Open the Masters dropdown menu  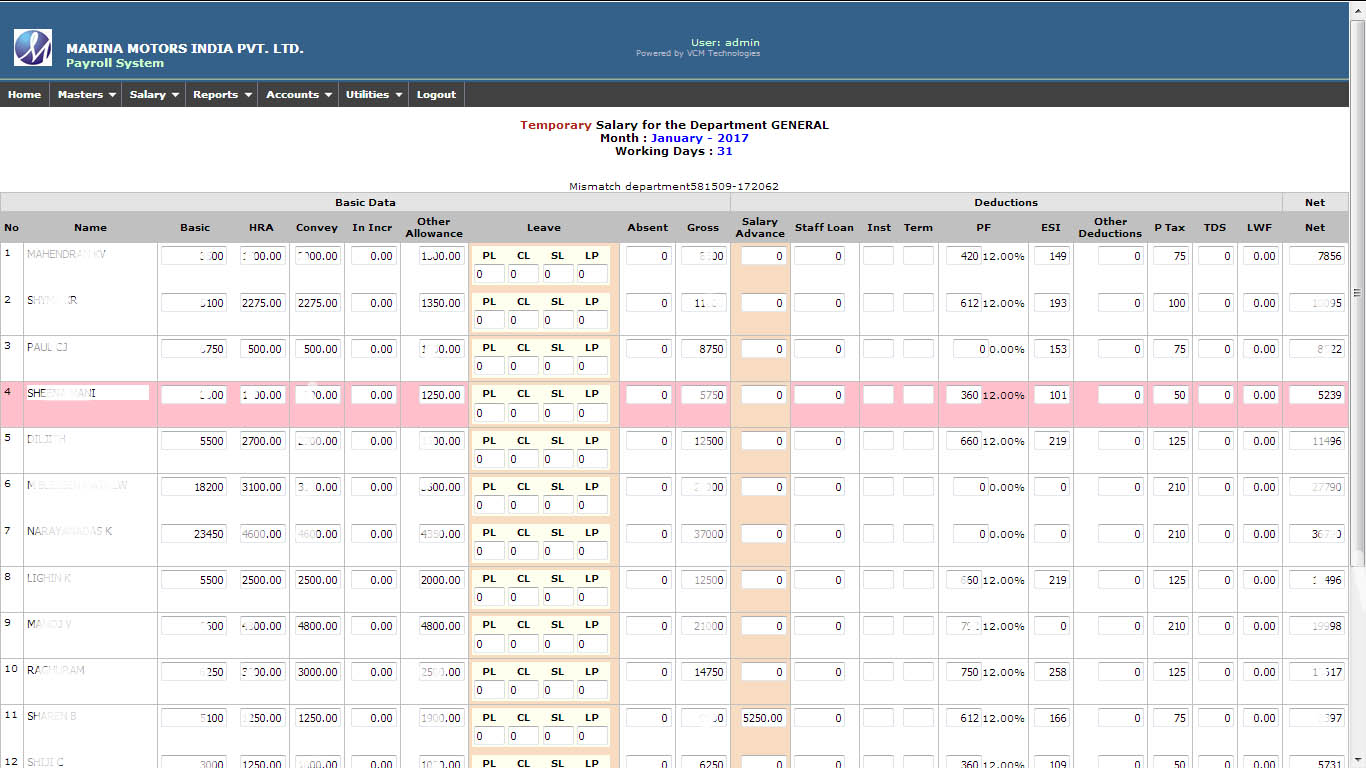[86, 95]
